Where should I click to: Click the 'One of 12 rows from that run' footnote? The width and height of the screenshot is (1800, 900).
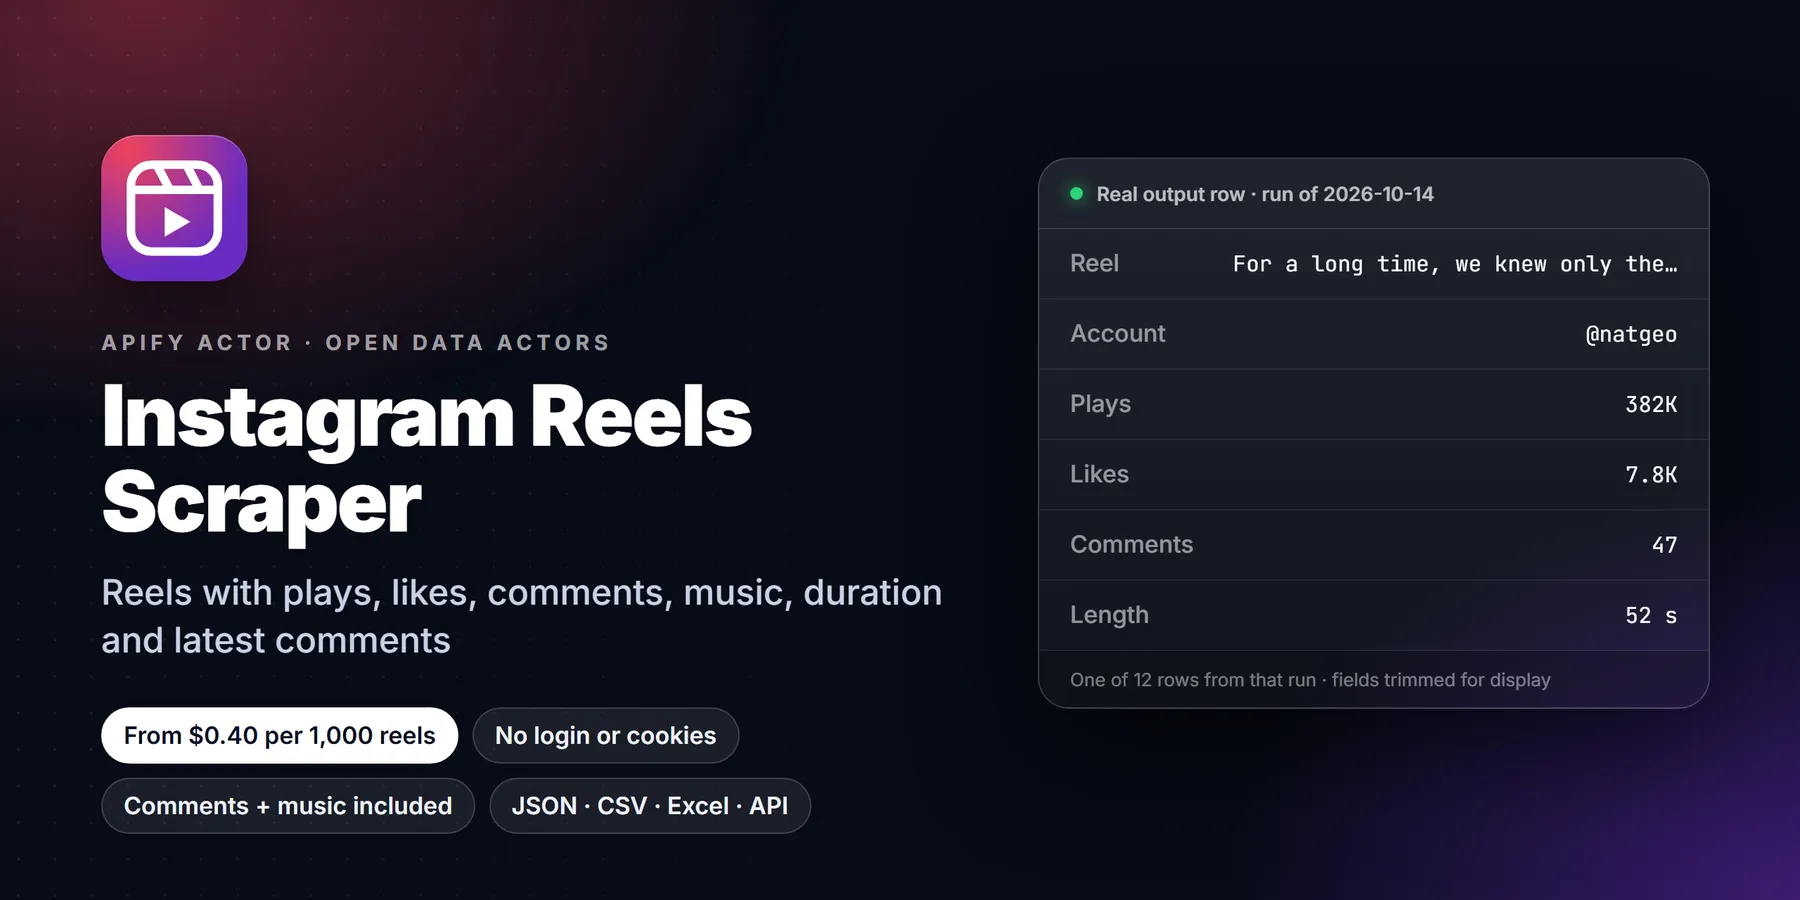[1310, 680]
